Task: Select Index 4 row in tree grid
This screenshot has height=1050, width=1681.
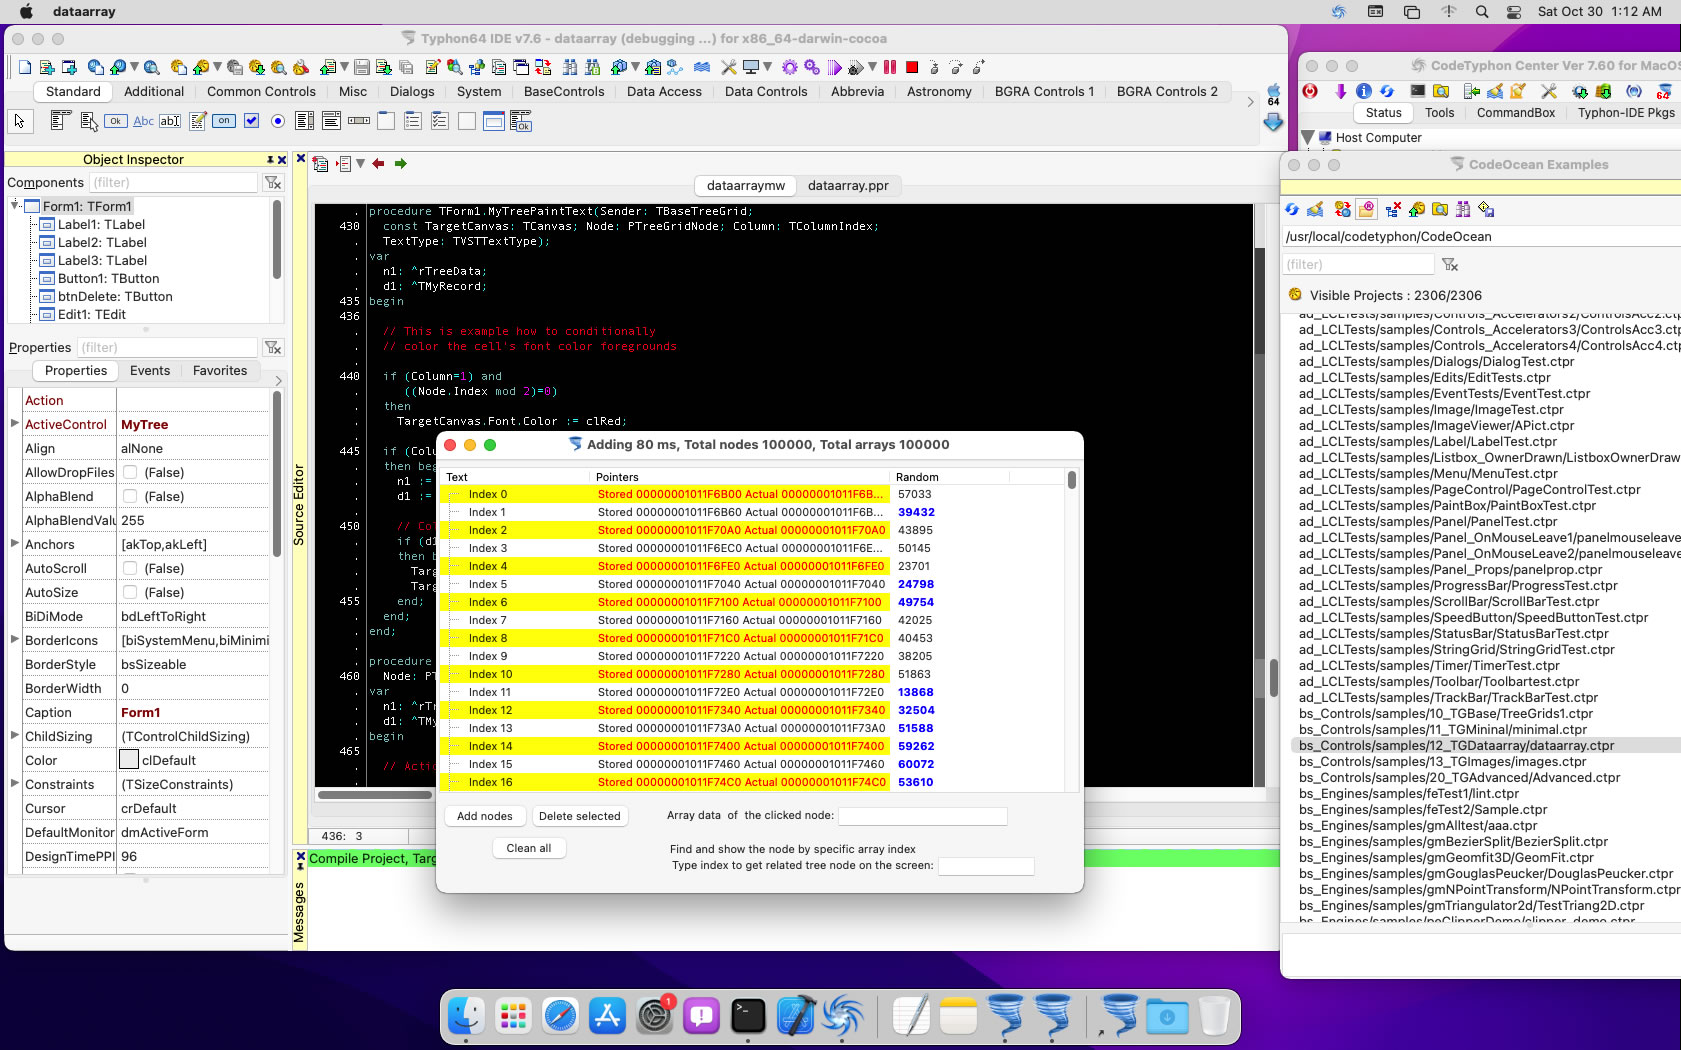Action: 752,566
